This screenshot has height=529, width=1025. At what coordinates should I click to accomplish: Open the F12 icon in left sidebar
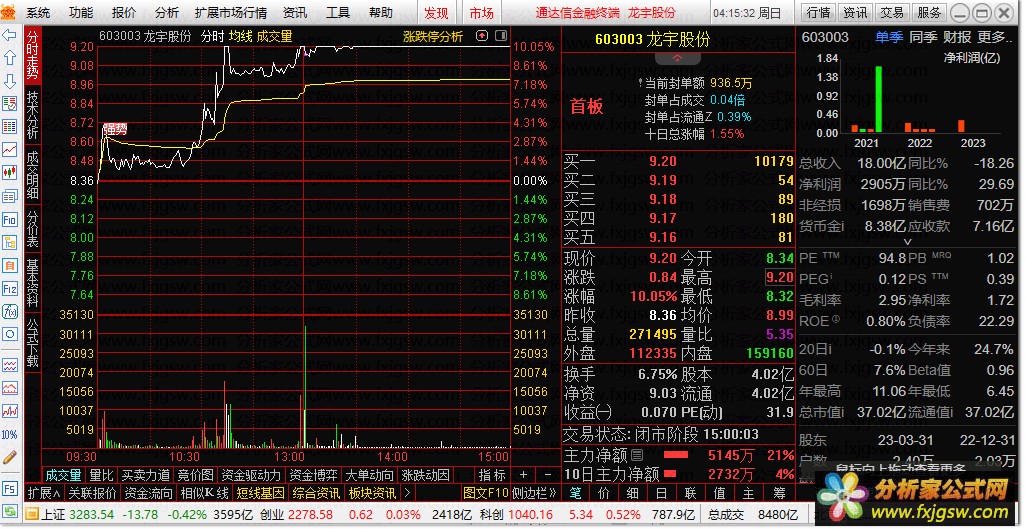10,288
